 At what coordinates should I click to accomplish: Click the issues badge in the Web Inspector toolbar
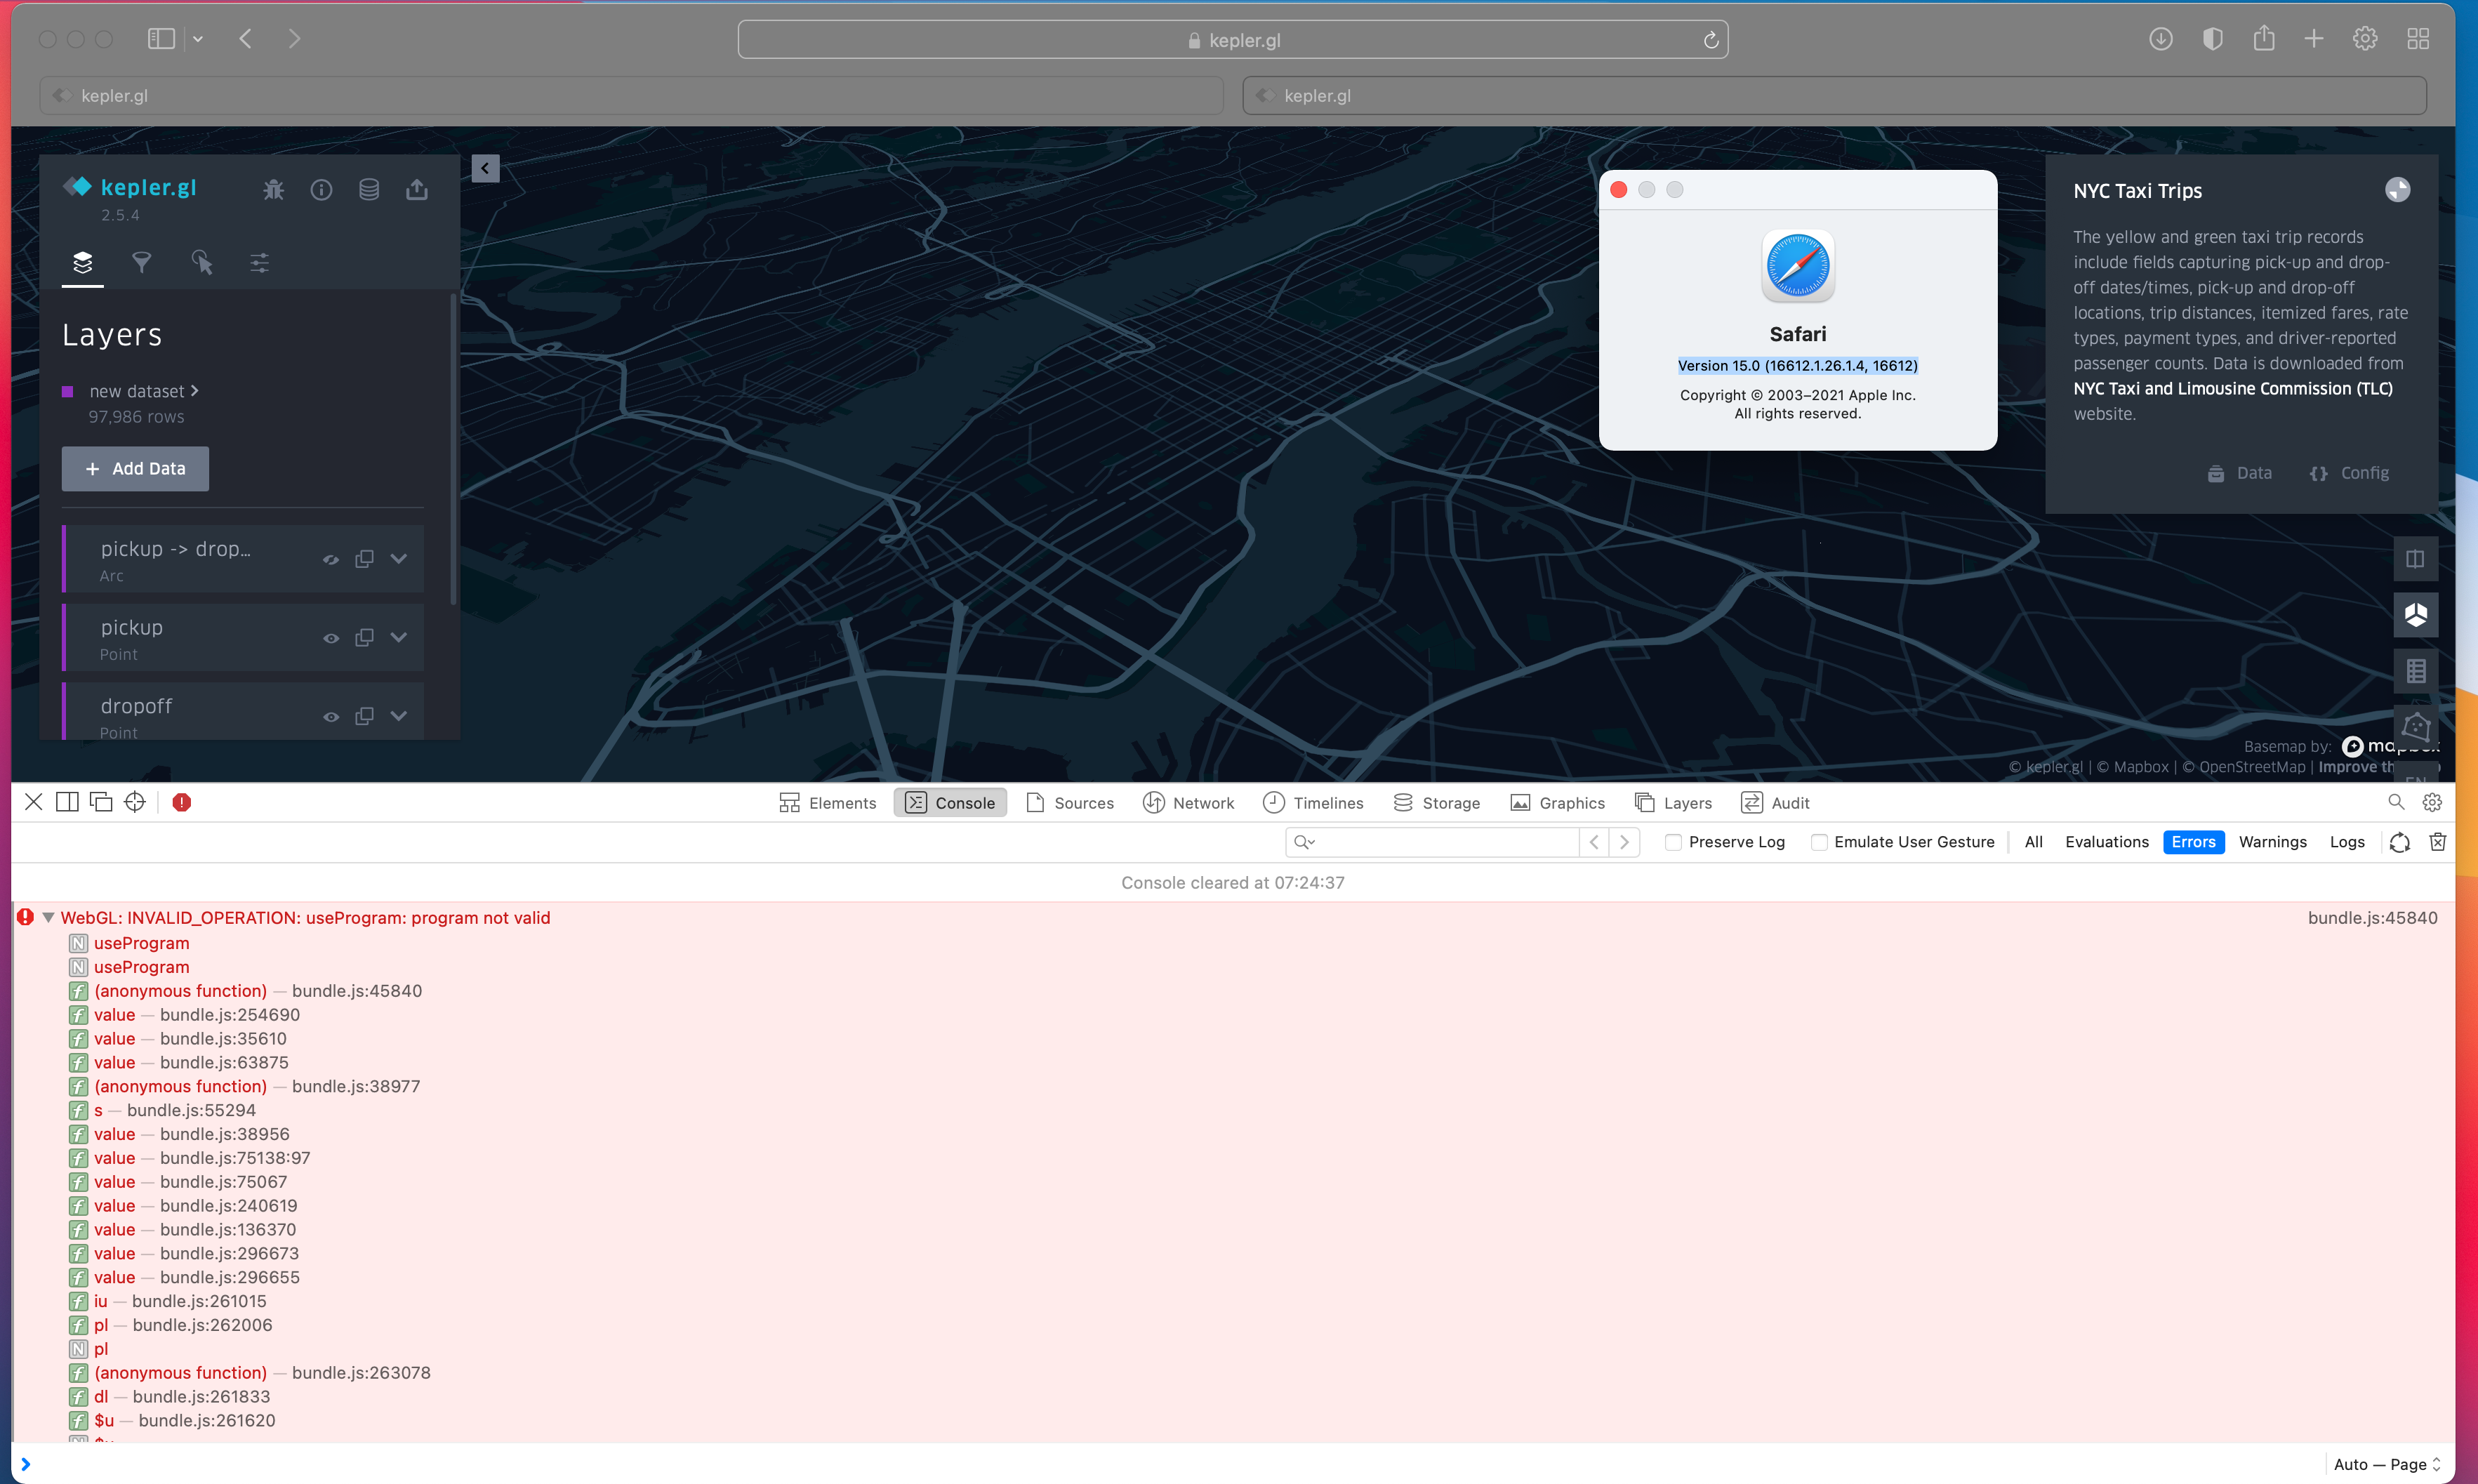pyautogui.click(x=181, y=802)
